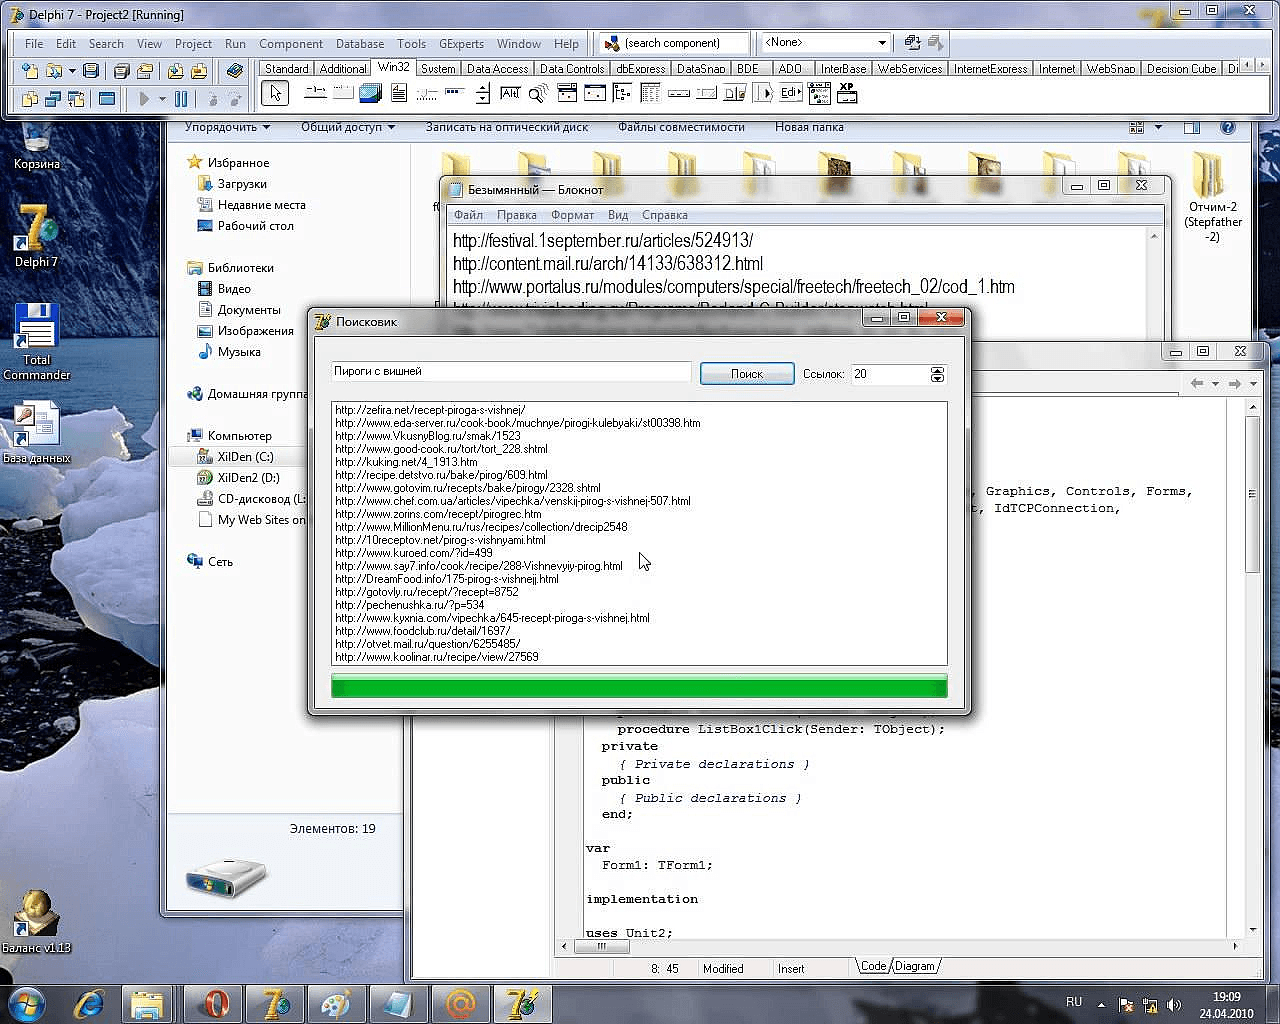Open the view options dropdown arrow in Explorer
The image size is (1280, 1024).
coord(1158,128)
